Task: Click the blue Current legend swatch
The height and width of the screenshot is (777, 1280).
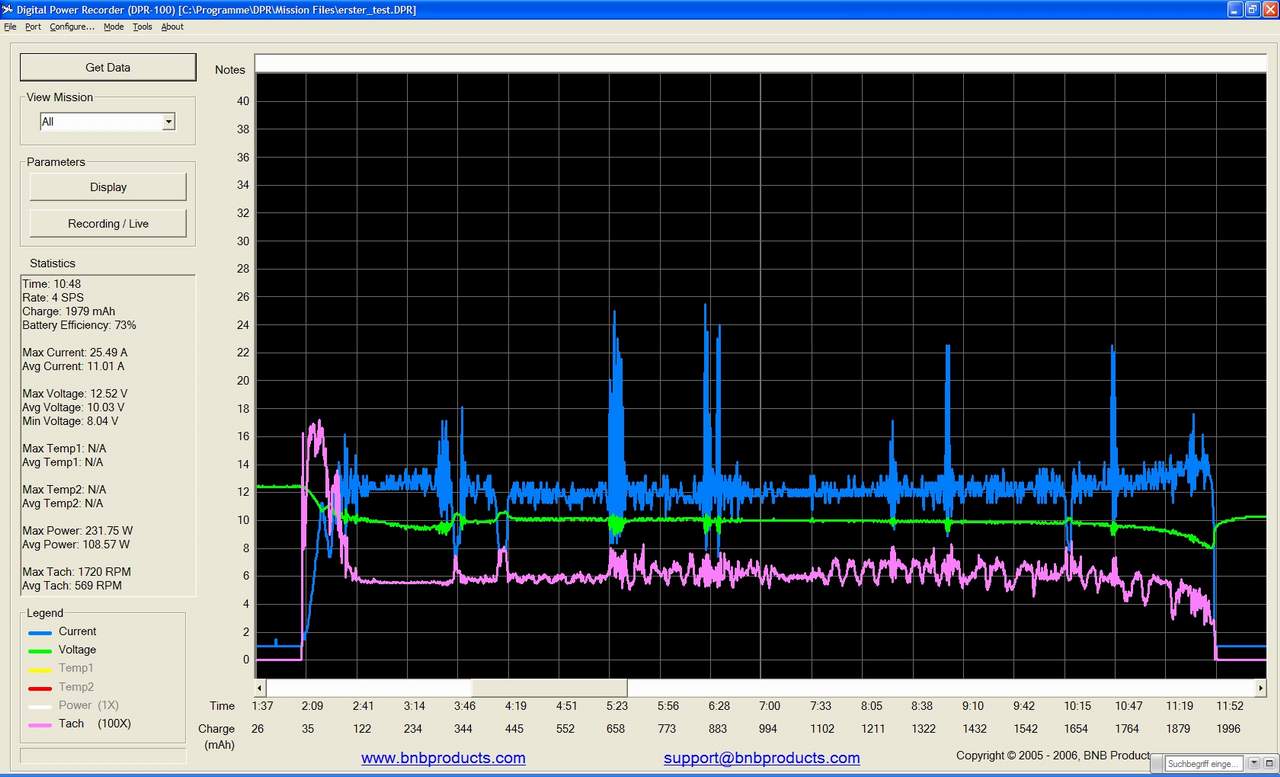Action: point(40,632)
